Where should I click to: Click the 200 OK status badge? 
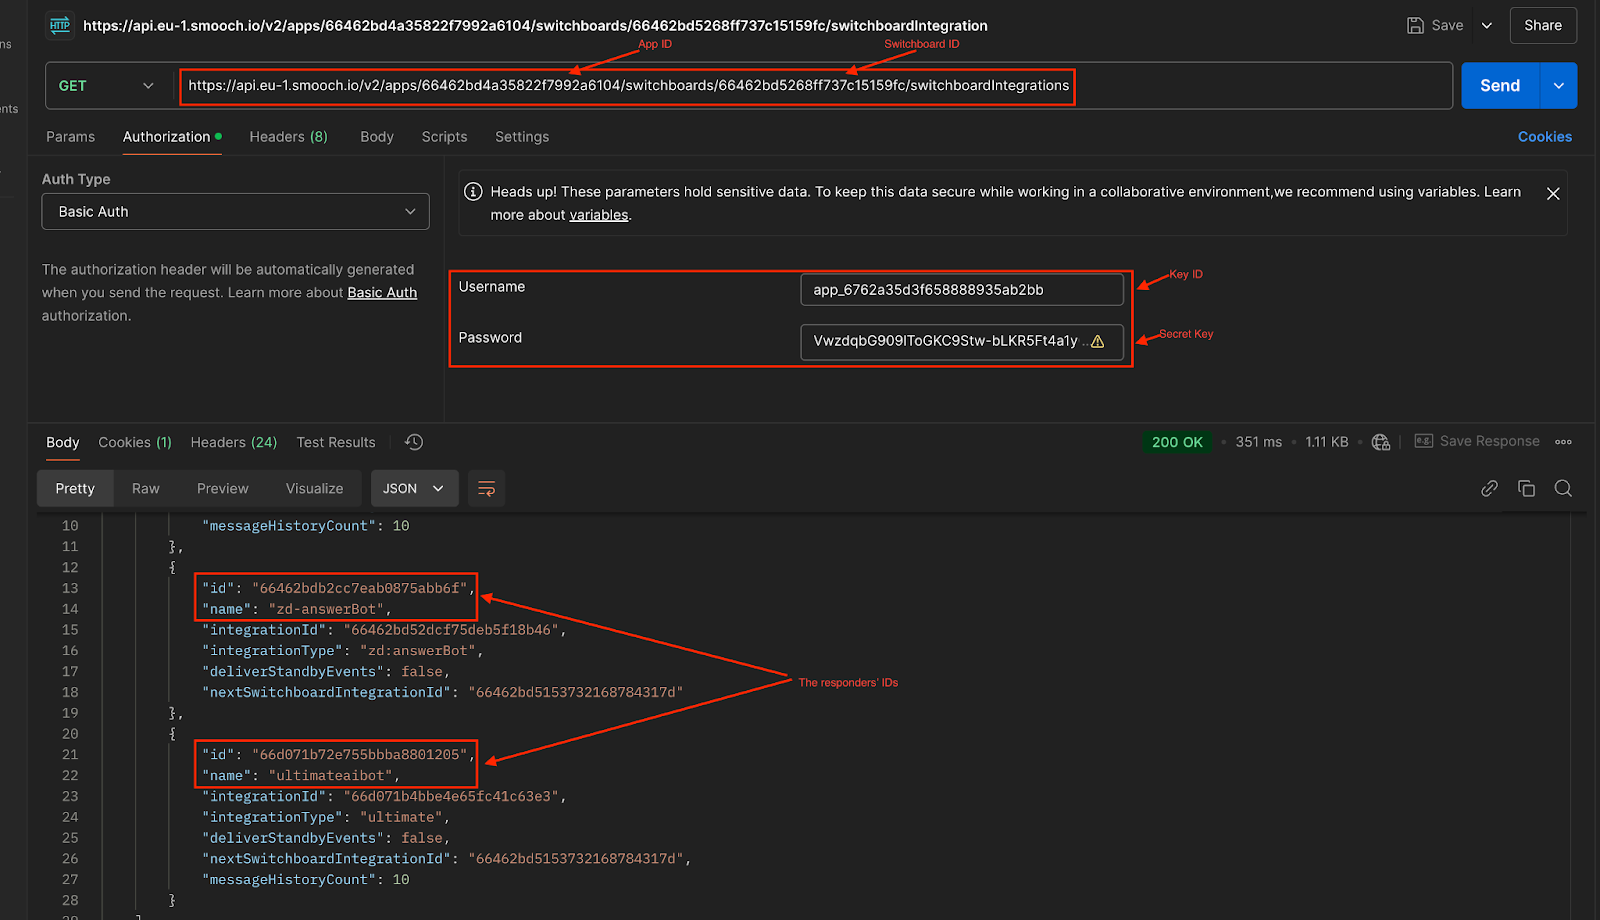click(x=1177, y=442)
